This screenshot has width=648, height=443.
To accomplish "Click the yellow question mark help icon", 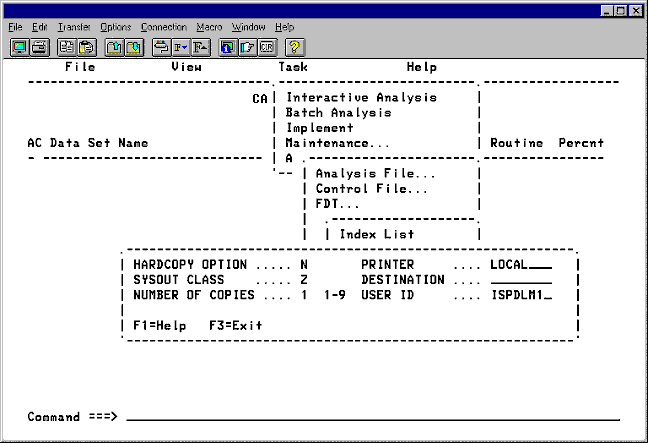I will point(296,46).
